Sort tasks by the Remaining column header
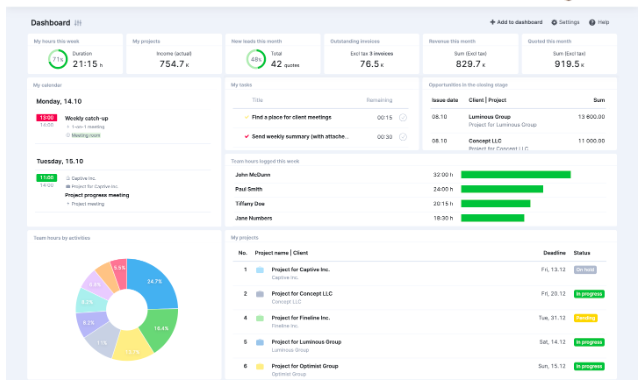 (379, 100)
